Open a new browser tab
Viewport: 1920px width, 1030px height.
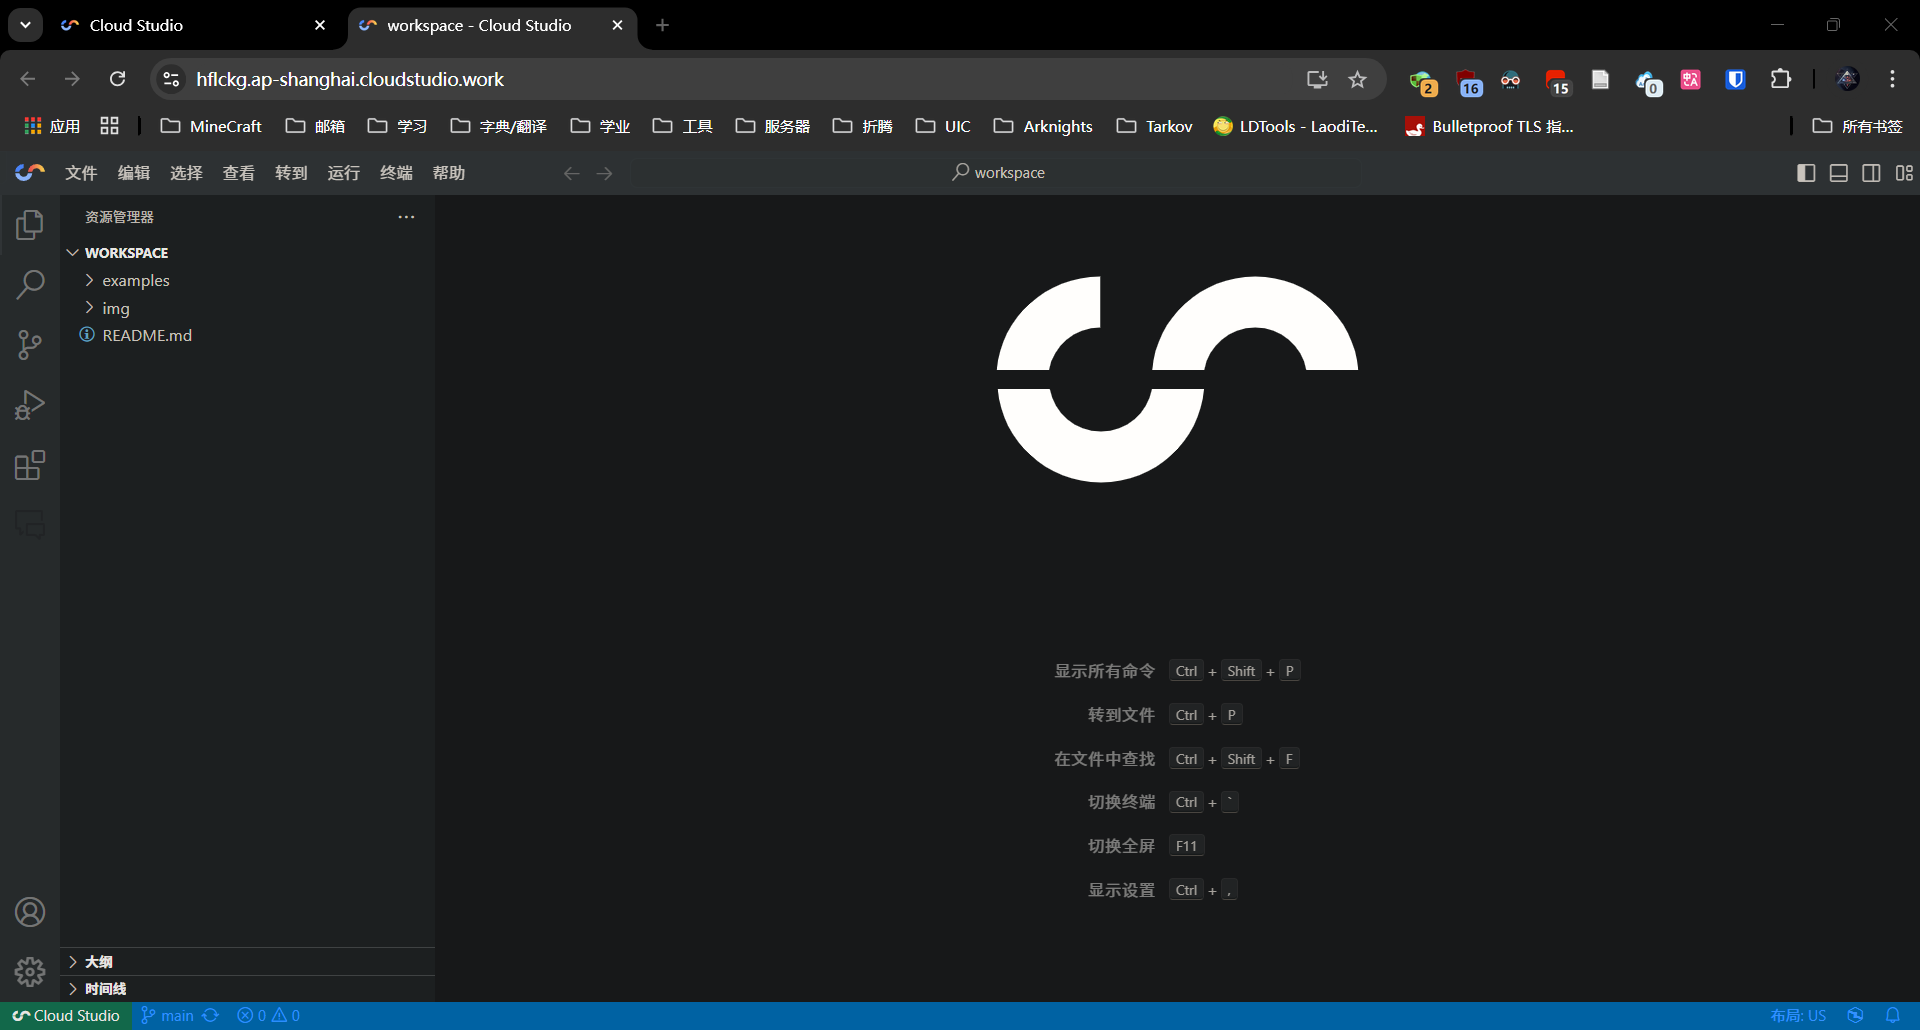[x=662, y=25]
